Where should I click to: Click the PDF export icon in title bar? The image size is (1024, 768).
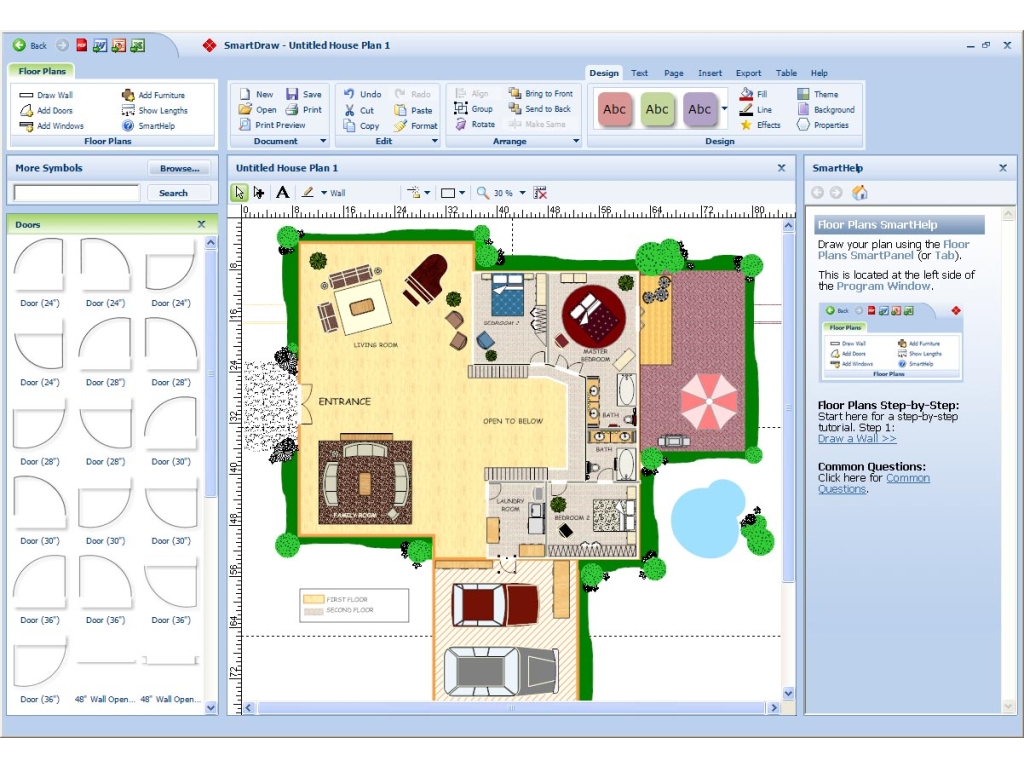click(82, 45)
